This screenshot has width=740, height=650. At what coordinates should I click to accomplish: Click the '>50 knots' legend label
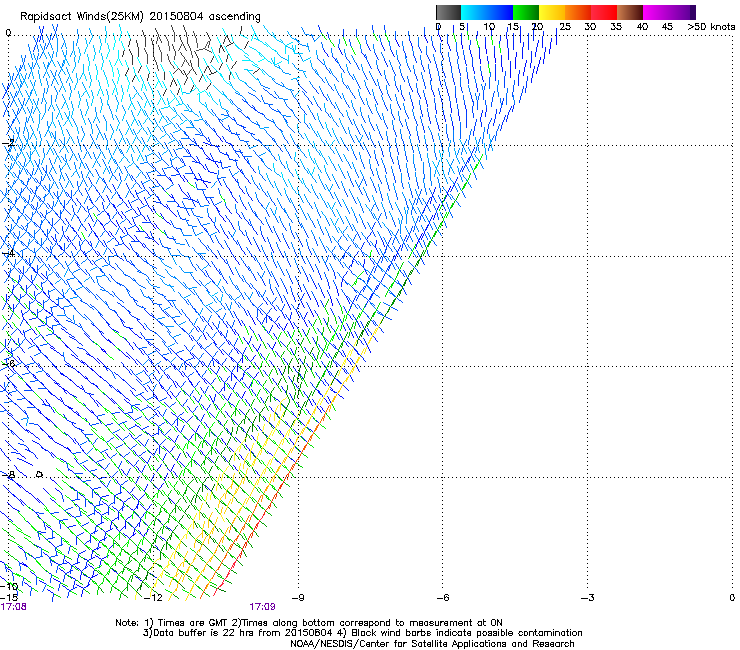pyautogui.click(x=711, y=27)
